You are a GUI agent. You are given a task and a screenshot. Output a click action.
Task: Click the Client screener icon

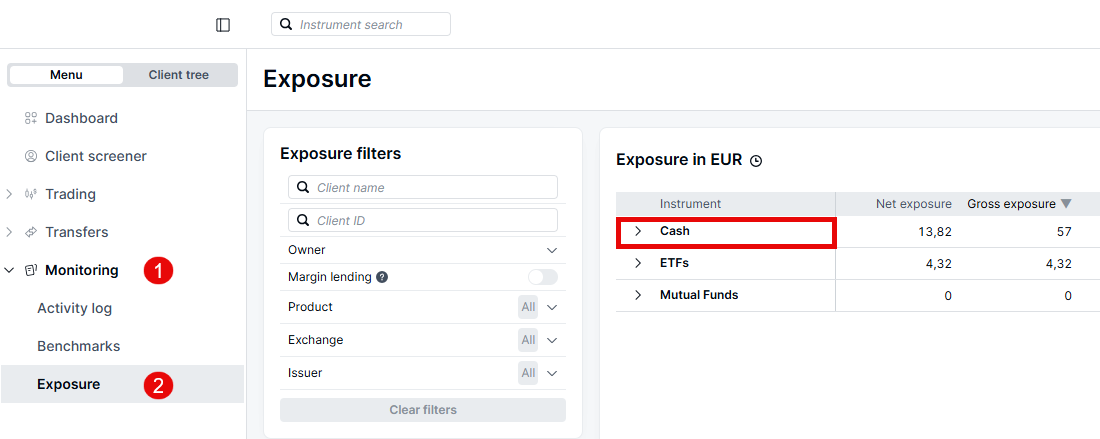(x=31, y=156)
